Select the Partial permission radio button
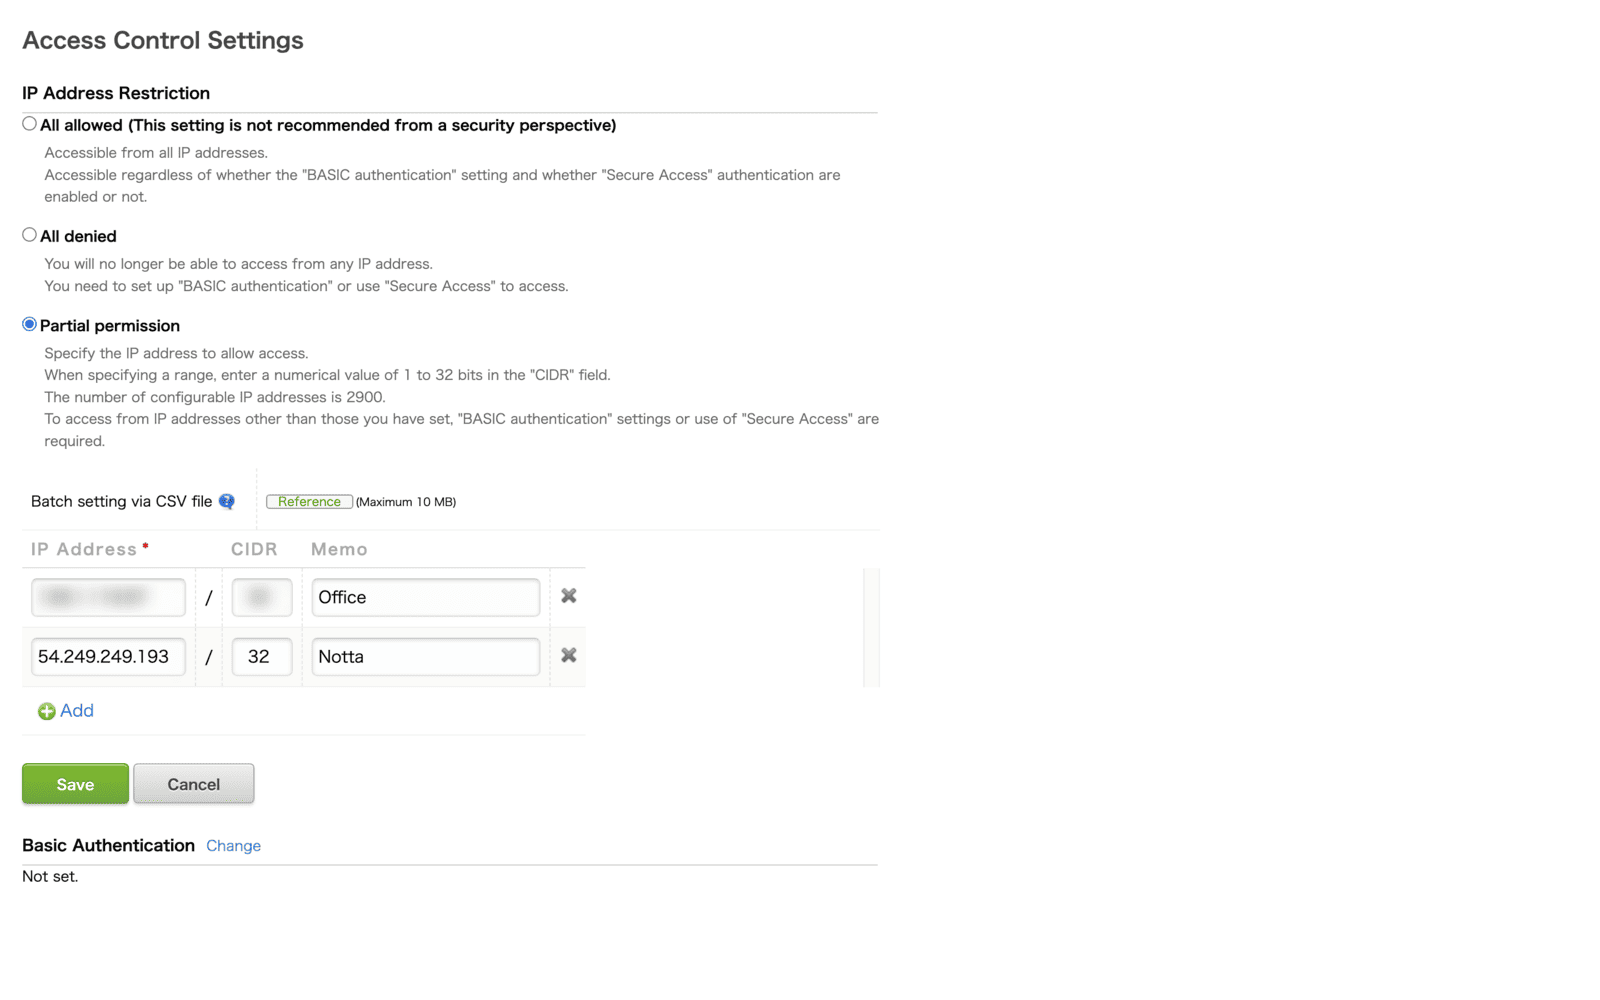 point(29,324)
